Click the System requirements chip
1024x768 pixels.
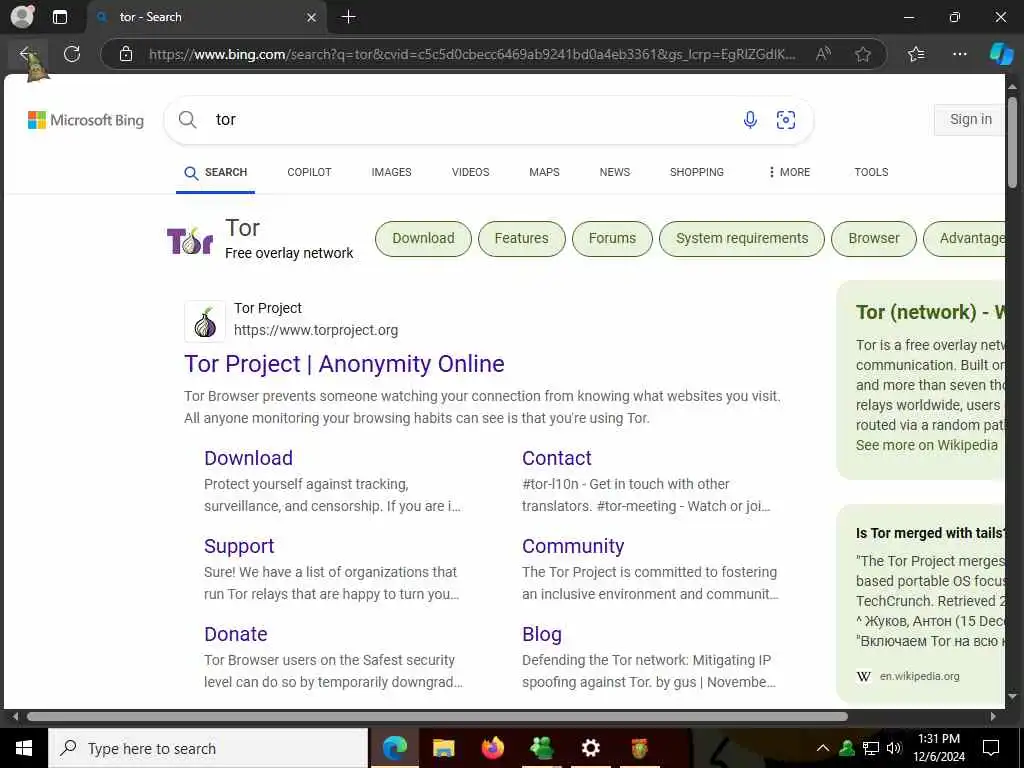point(742,238)
